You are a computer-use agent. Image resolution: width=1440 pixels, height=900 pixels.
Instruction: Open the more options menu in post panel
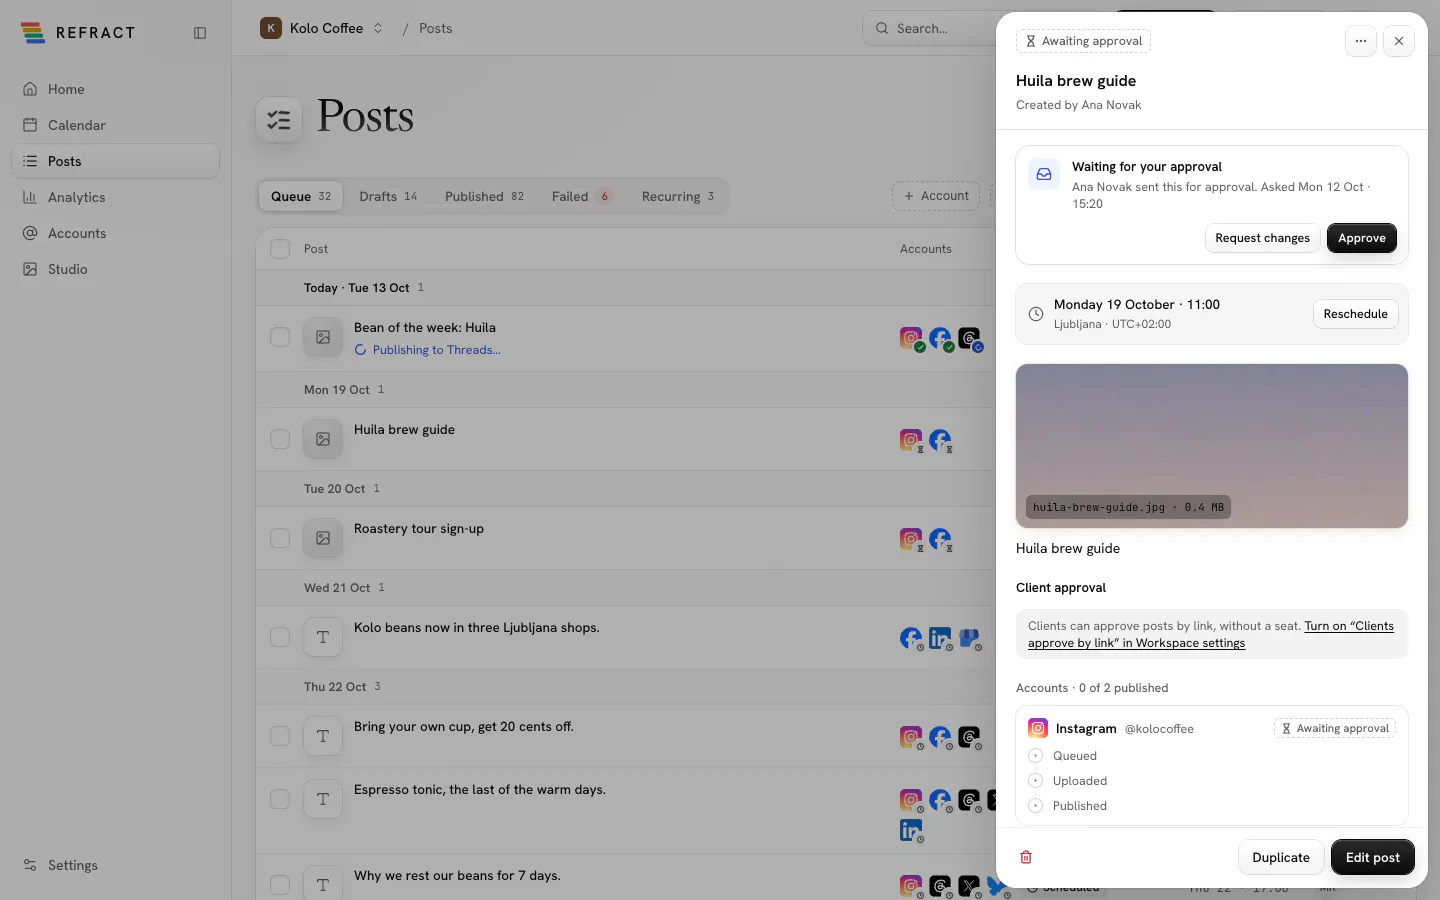pyautogui.click(x=1361, y=41)
